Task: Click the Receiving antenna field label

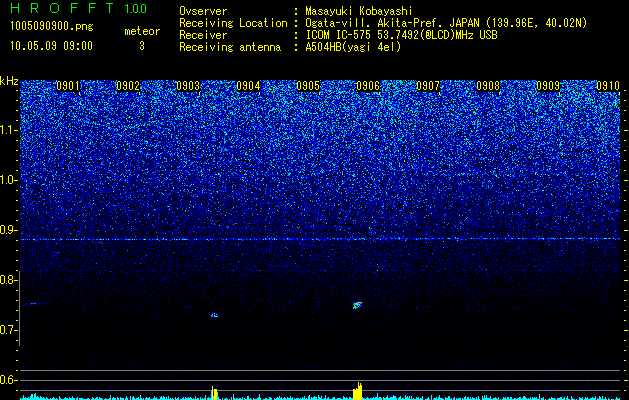Action: 230,47
